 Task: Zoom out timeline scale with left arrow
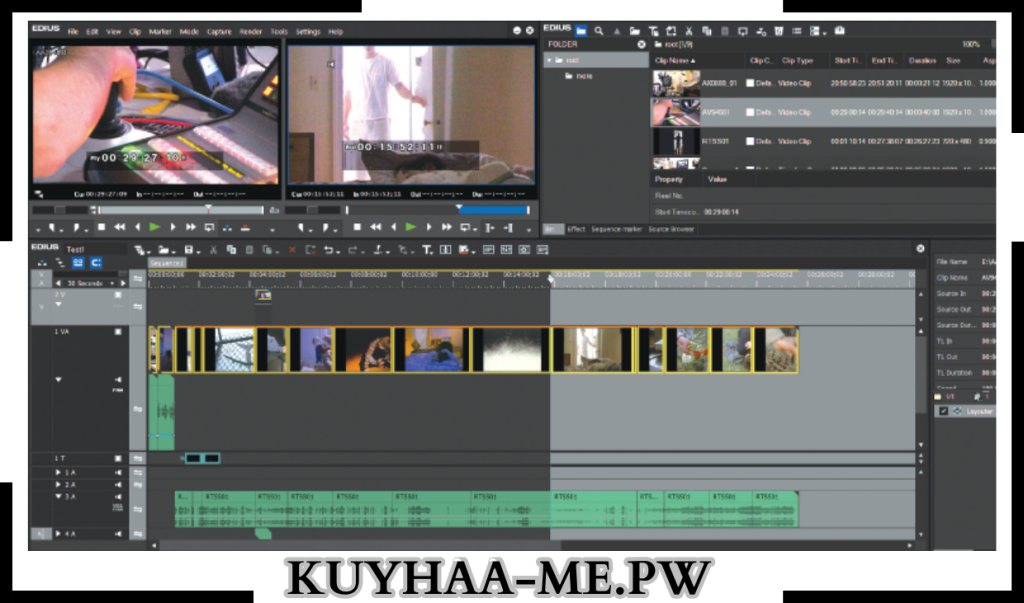(x=58, y=284)
